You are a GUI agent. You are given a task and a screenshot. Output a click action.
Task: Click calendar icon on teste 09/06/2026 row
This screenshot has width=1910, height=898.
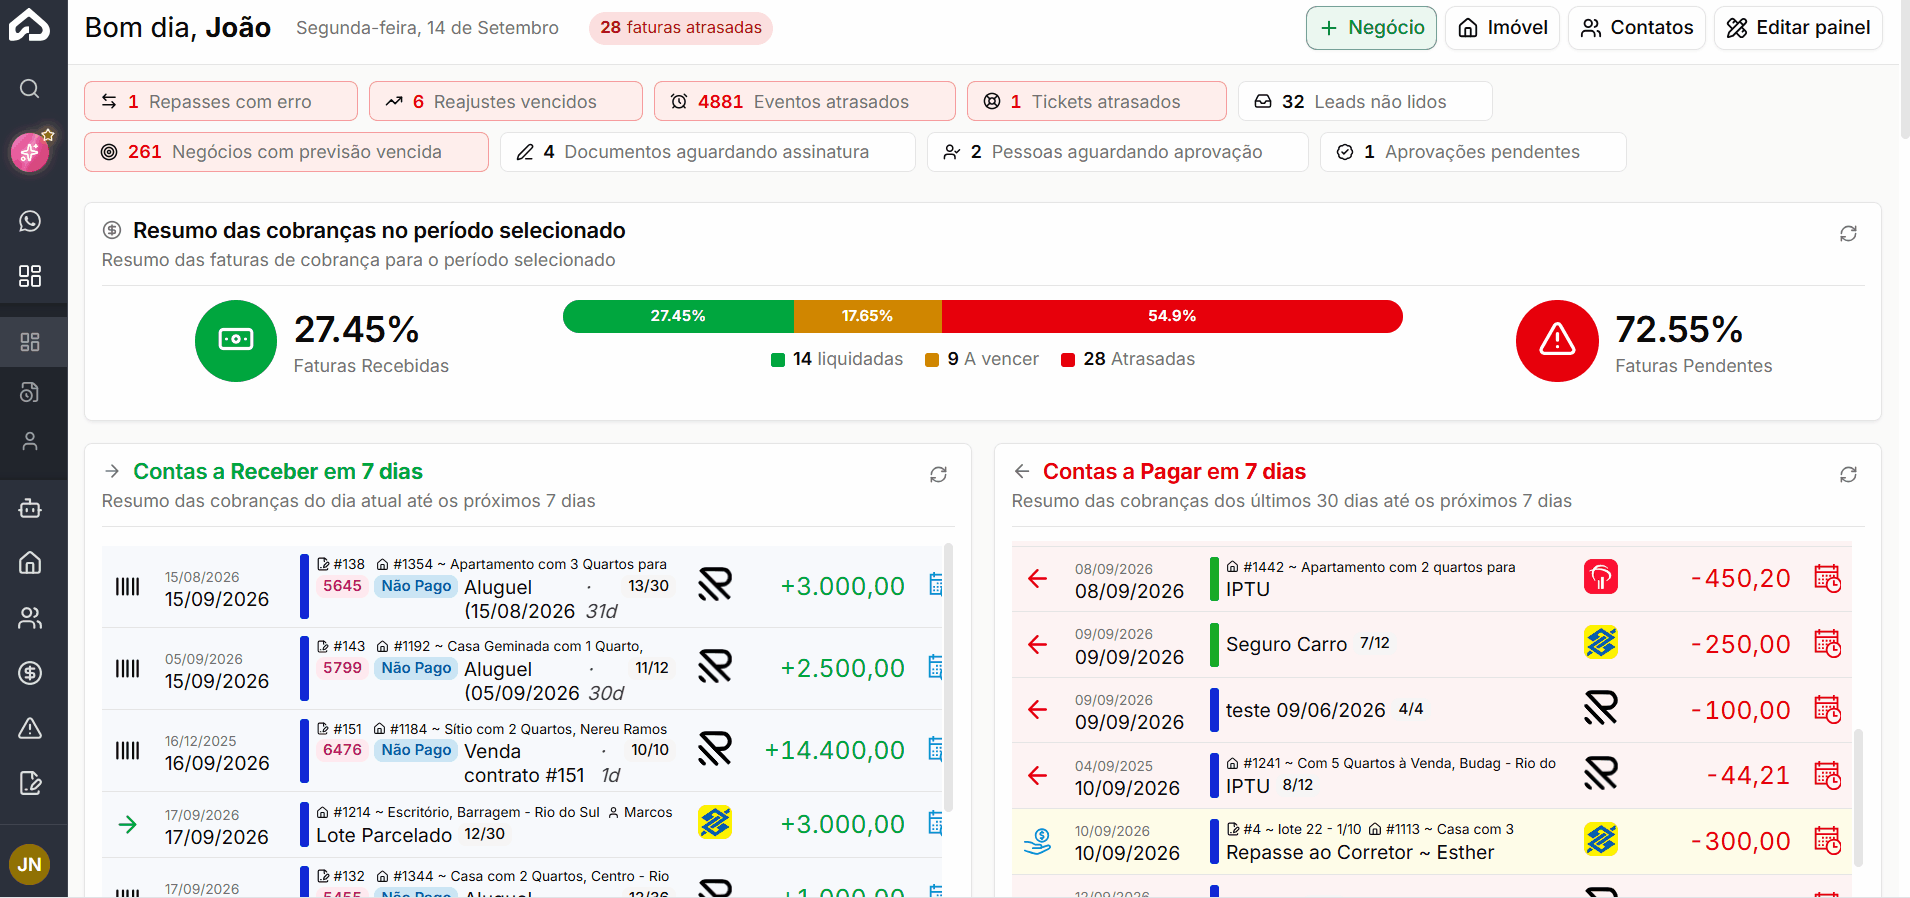[x=1827, y=710]
